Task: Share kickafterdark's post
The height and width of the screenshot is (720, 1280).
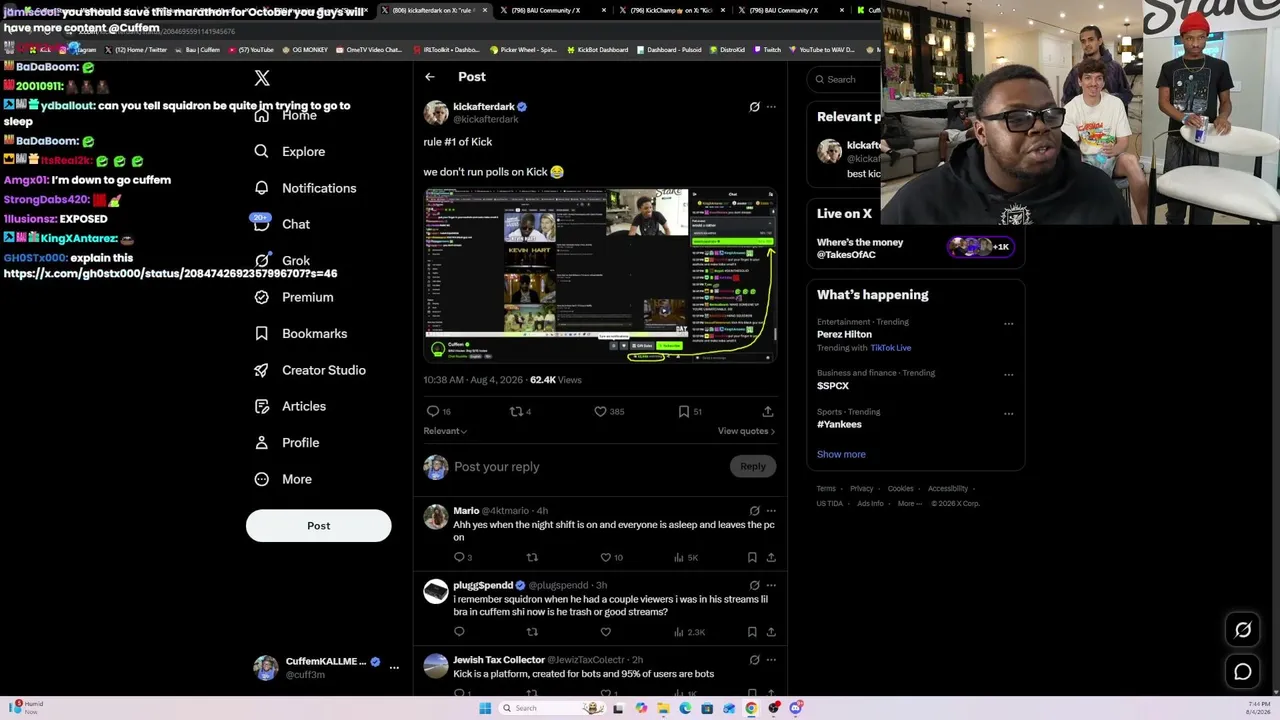Action: pyautogui.click(x=768, y=411)
